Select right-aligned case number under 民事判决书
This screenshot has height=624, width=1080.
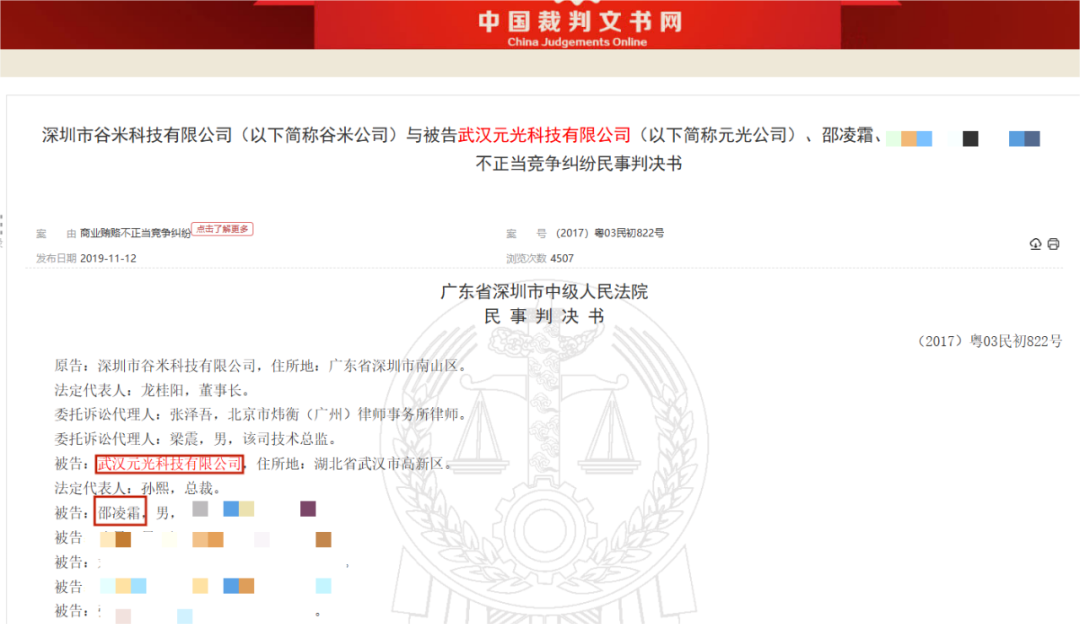click(x=988, y=341)
